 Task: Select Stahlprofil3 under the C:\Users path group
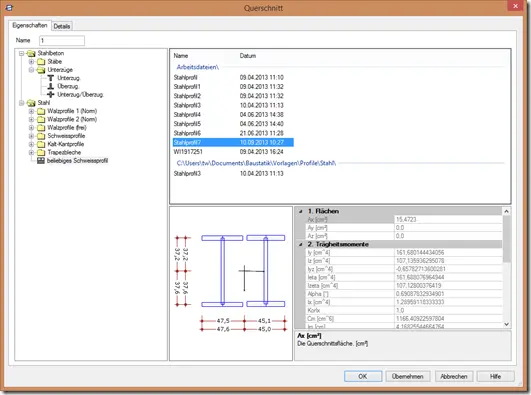tap(233, 173)
